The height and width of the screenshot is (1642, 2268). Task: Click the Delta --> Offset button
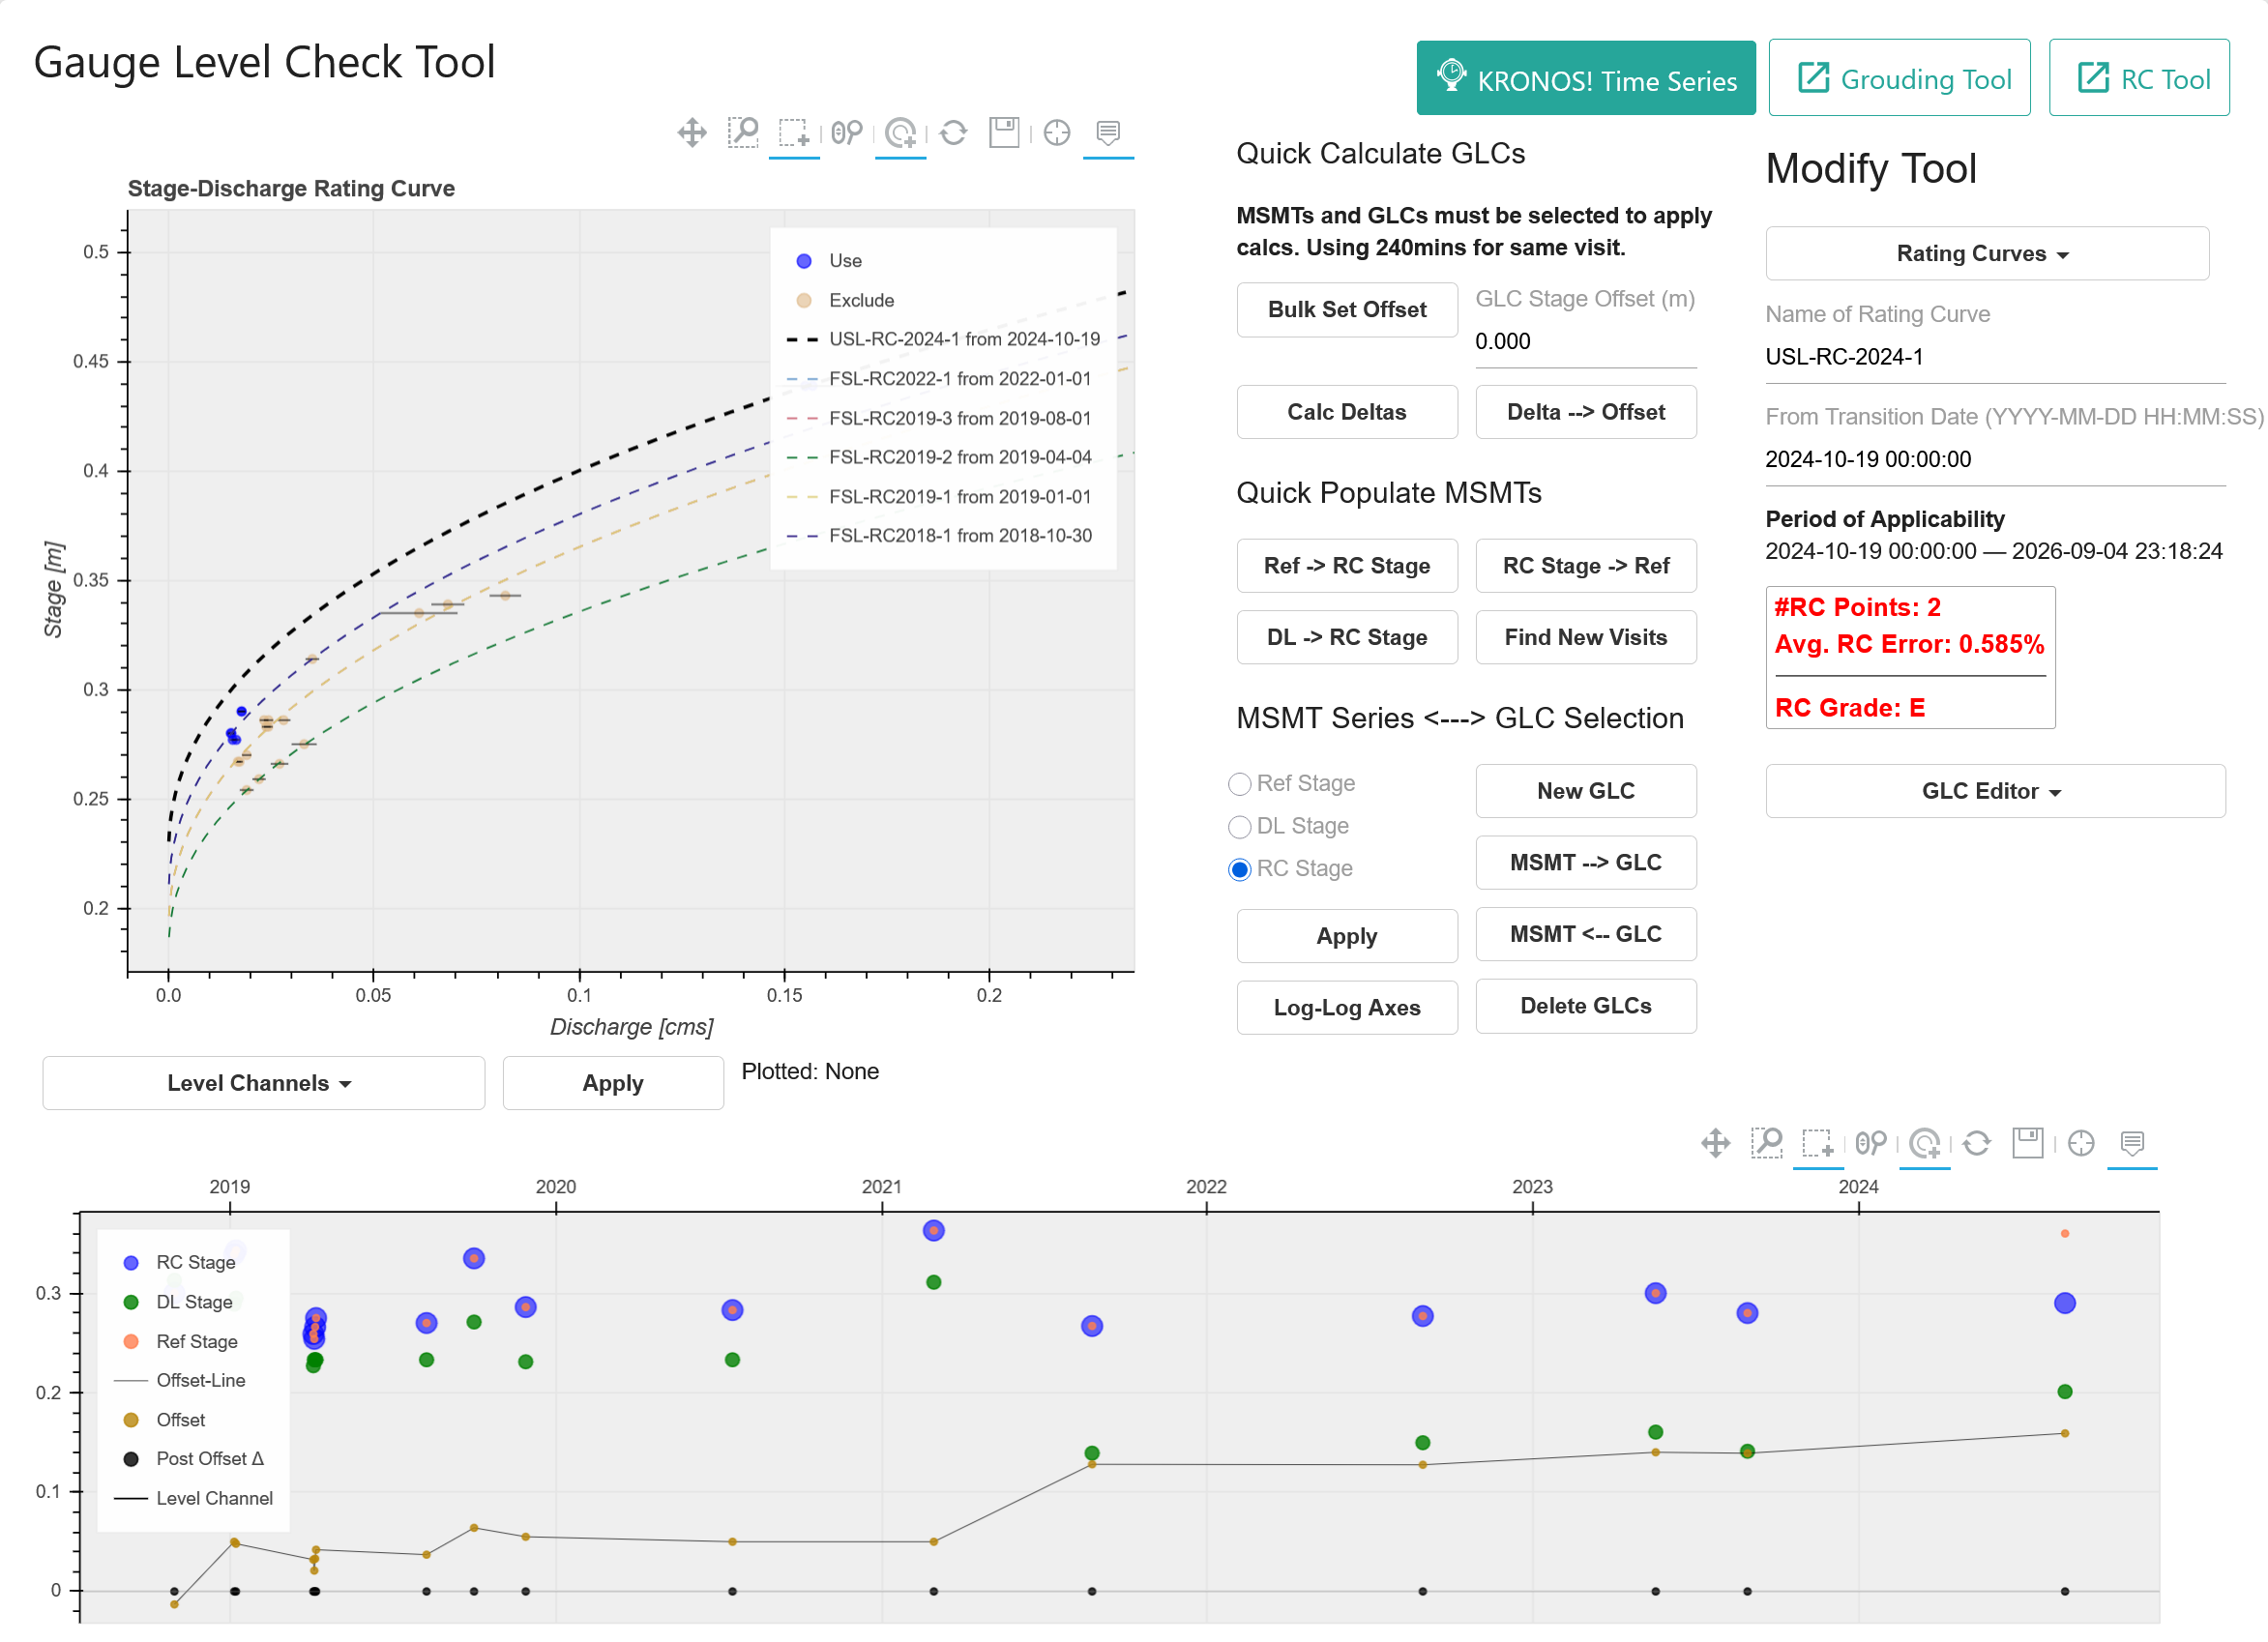(1586, 413)
